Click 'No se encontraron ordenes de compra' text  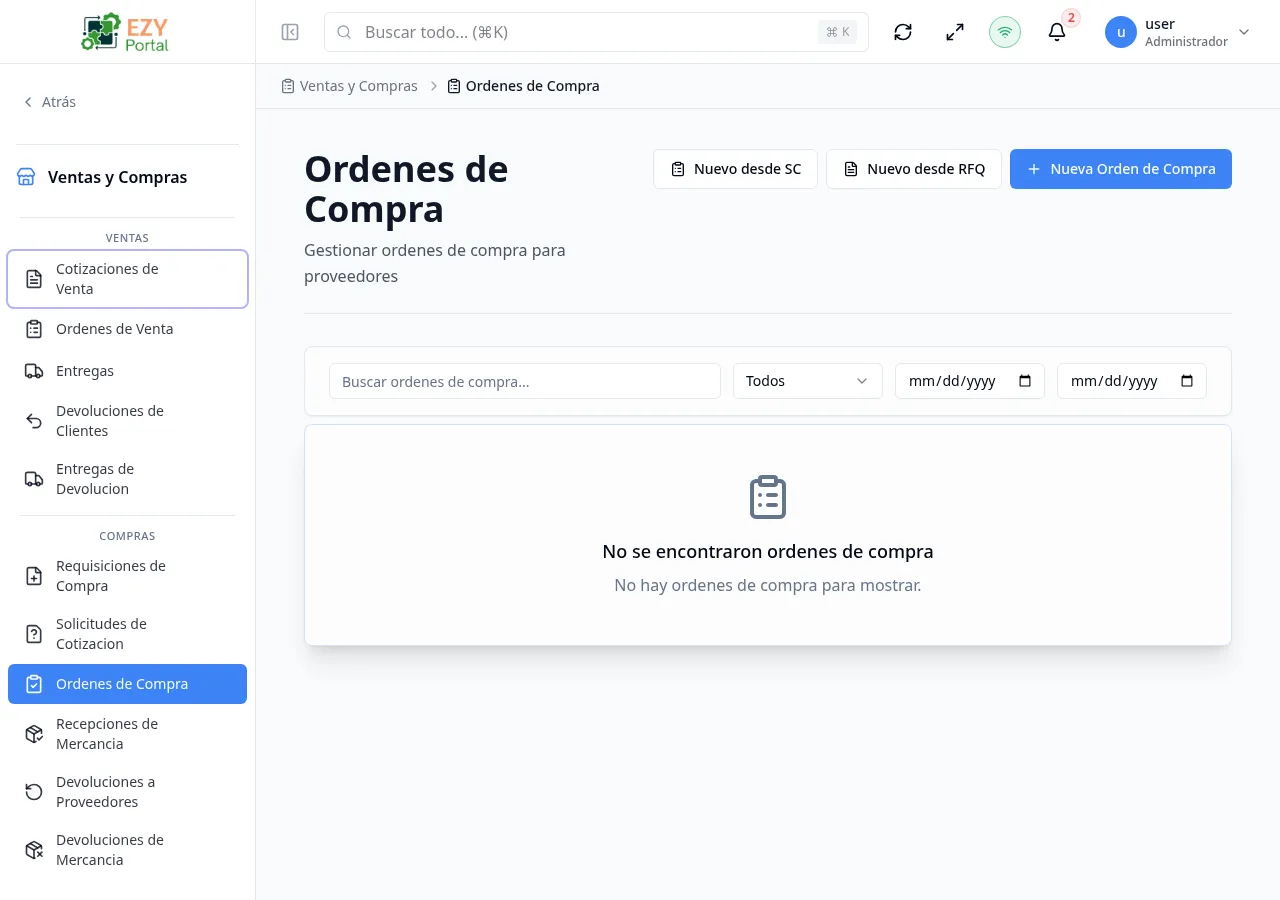768,551
